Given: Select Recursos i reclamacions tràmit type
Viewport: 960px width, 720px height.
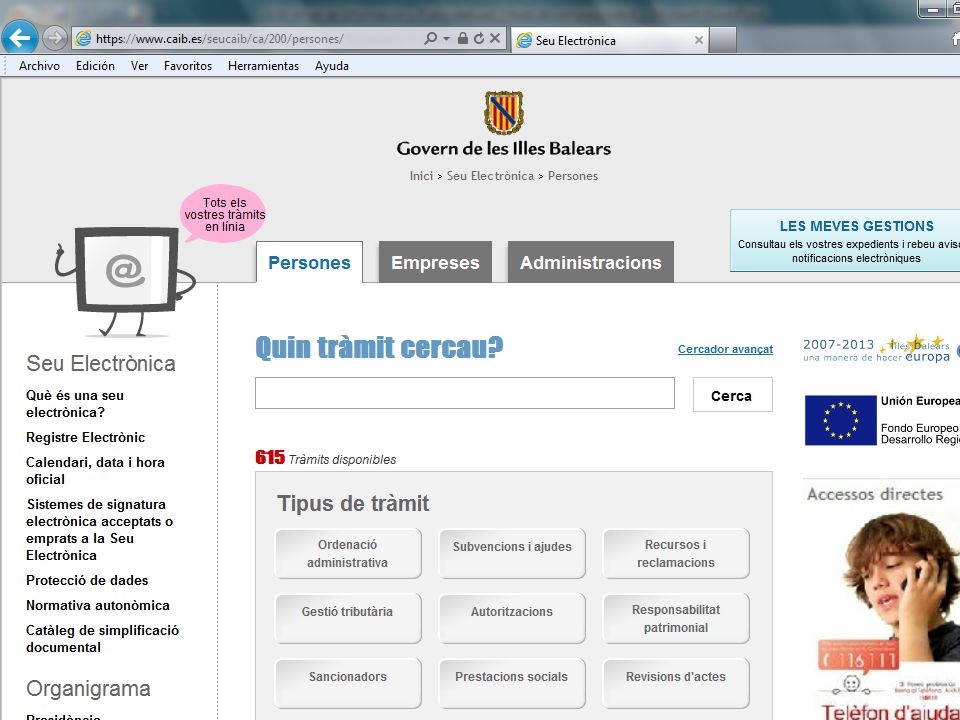Looking at the screenshot, I should coord(676,553).
